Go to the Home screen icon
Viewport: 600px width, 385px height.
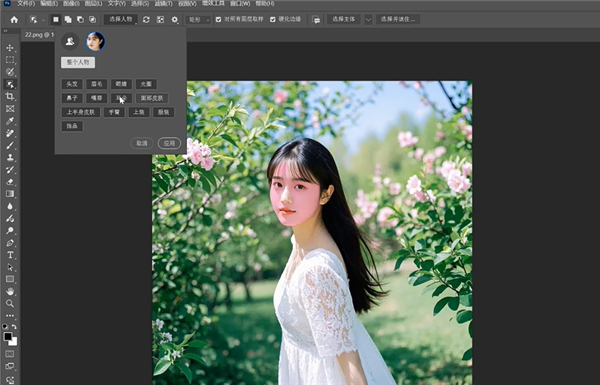(14, 20)
